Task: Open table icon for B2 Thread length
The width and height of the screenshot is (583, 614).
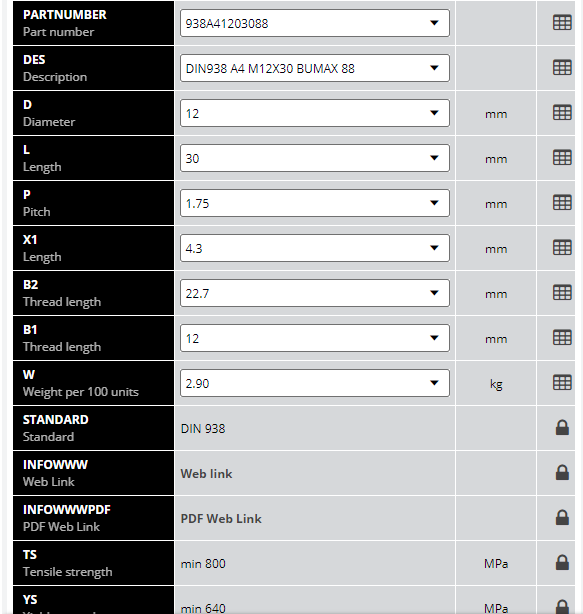Action: coord(562,293)
